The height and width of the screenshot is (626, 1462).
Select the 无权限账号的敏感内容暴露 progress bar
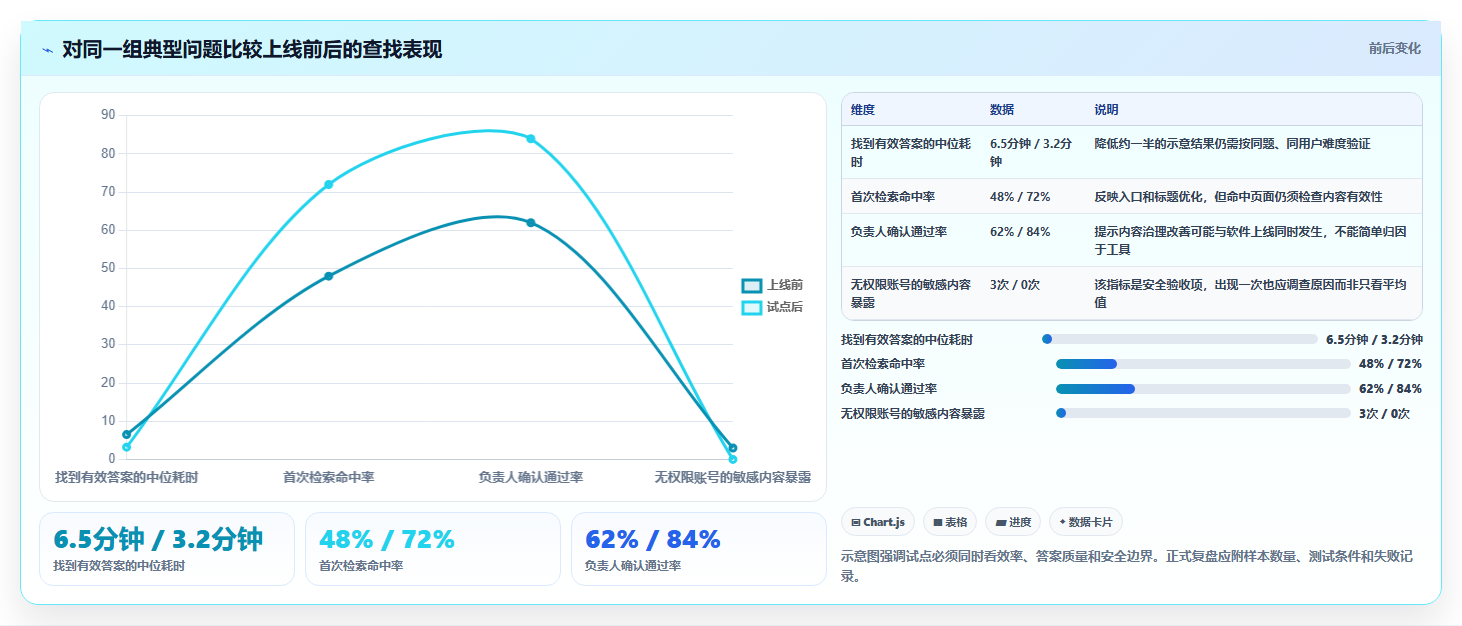[1204, 413]
